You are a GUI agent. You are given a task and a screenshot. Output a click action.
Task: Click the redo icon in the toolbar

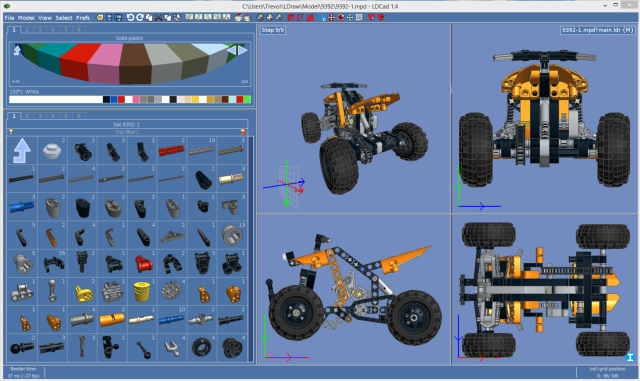click(x=140, y=17)
